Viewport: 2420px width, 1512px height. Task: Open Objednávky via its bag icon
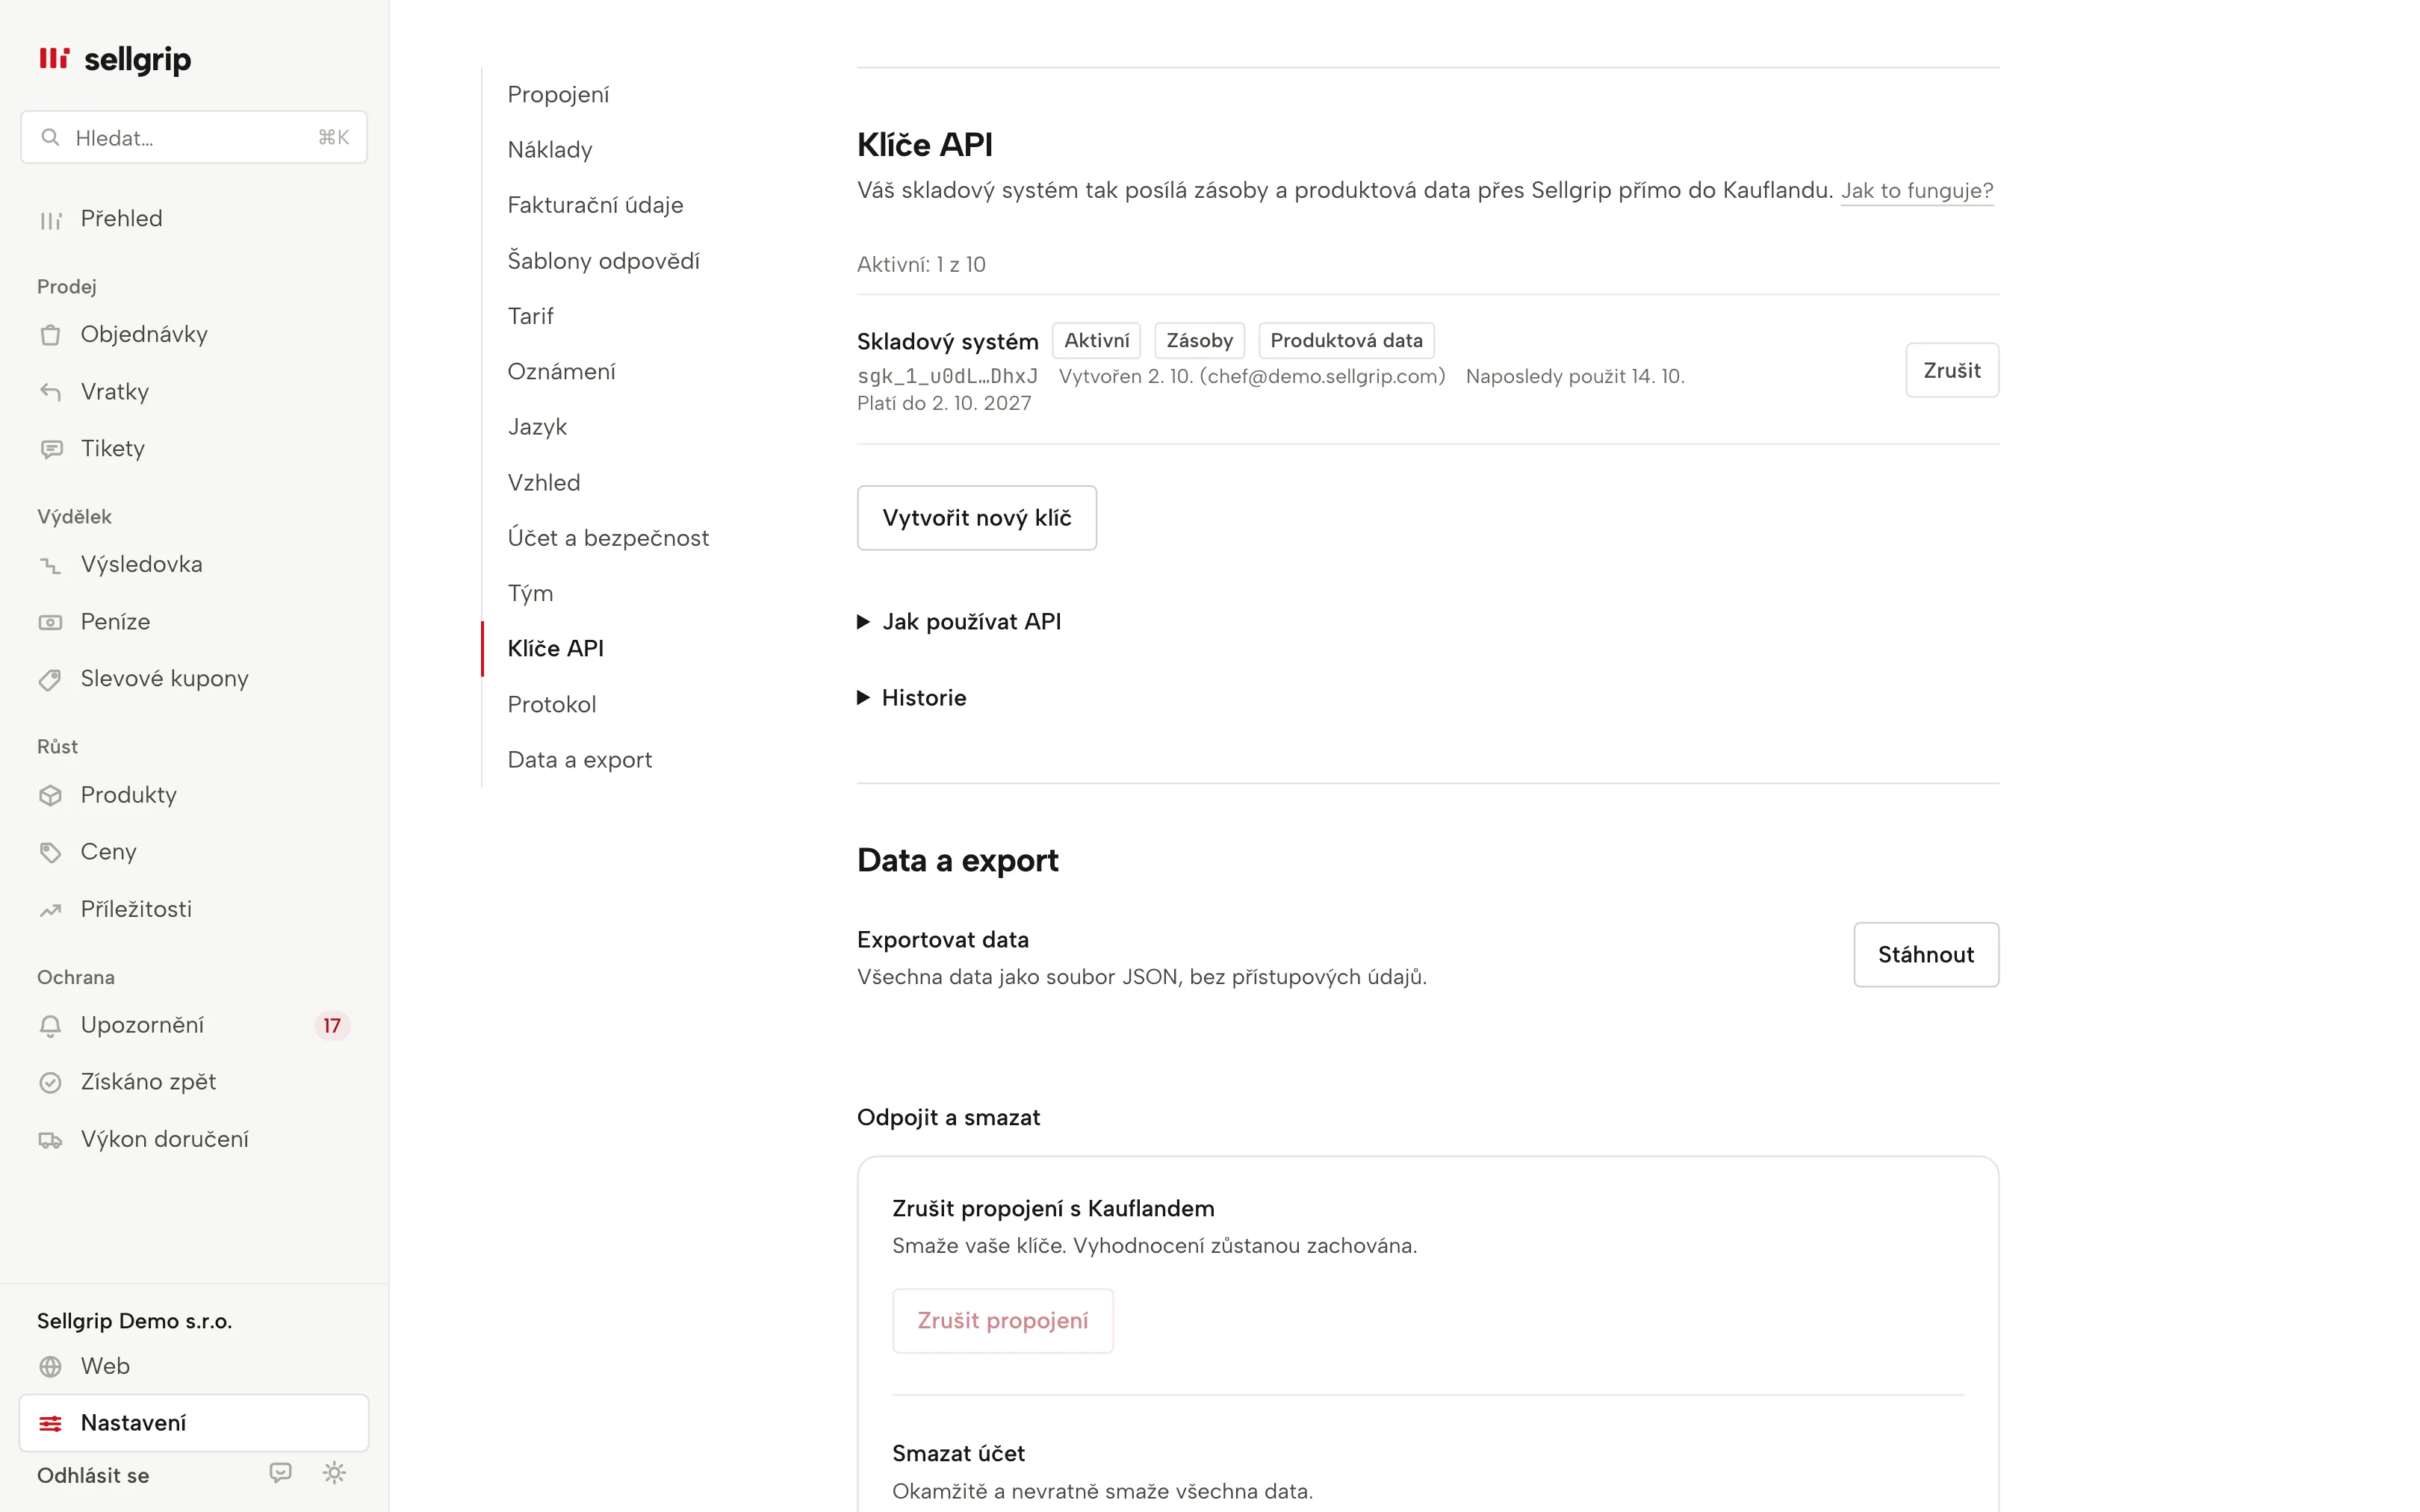pos(50,335)
